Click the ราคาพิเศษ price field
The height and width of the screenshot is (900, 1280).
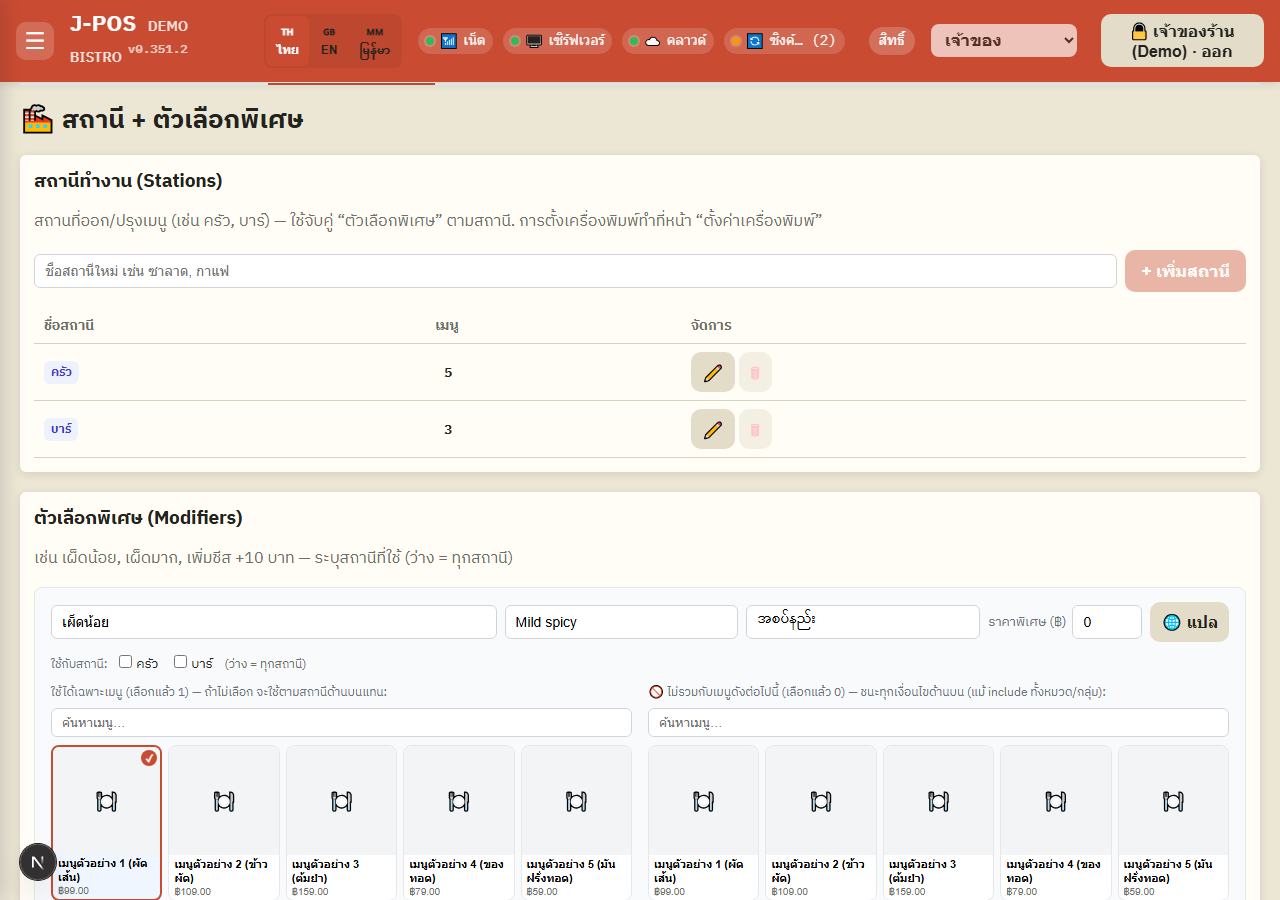pos(1107,622)
